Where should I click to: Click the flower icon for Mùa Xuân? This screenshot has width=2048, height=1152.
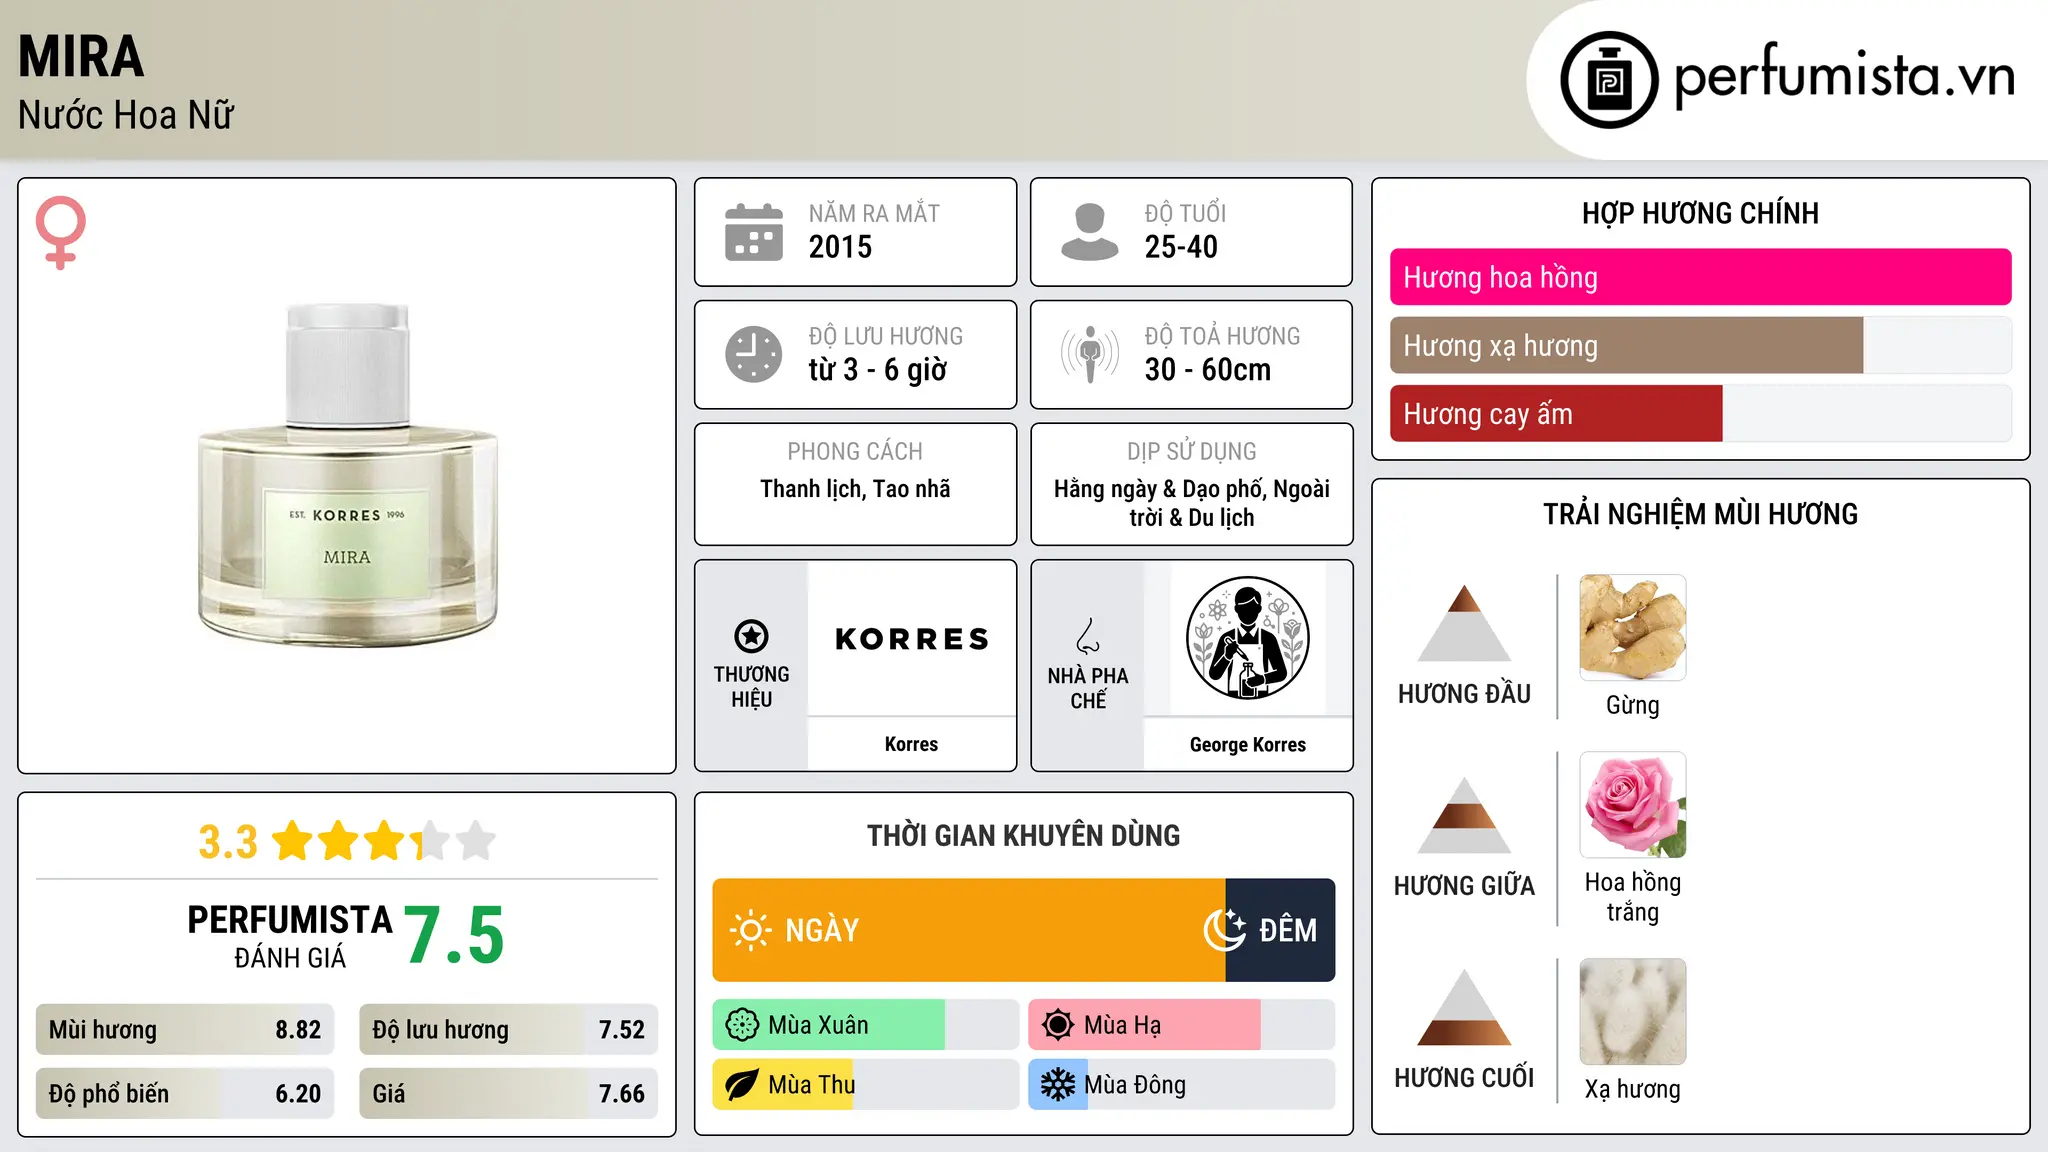point(742,1025)
